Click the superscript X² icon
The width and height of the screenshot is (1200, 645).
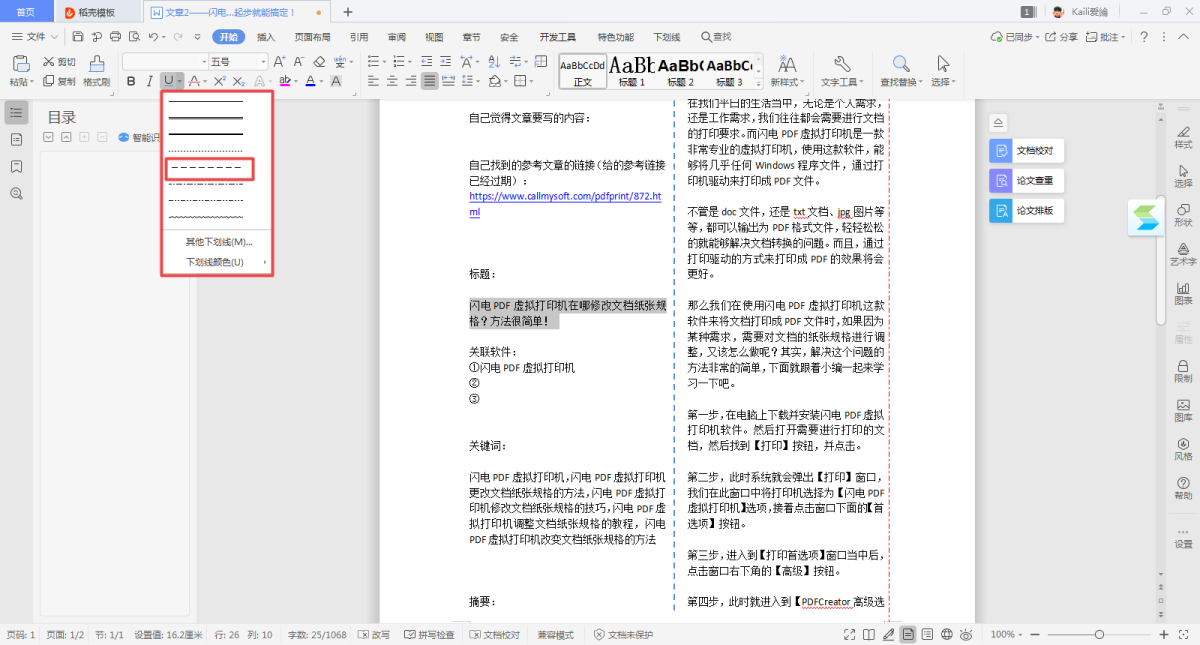coord(220,81)
